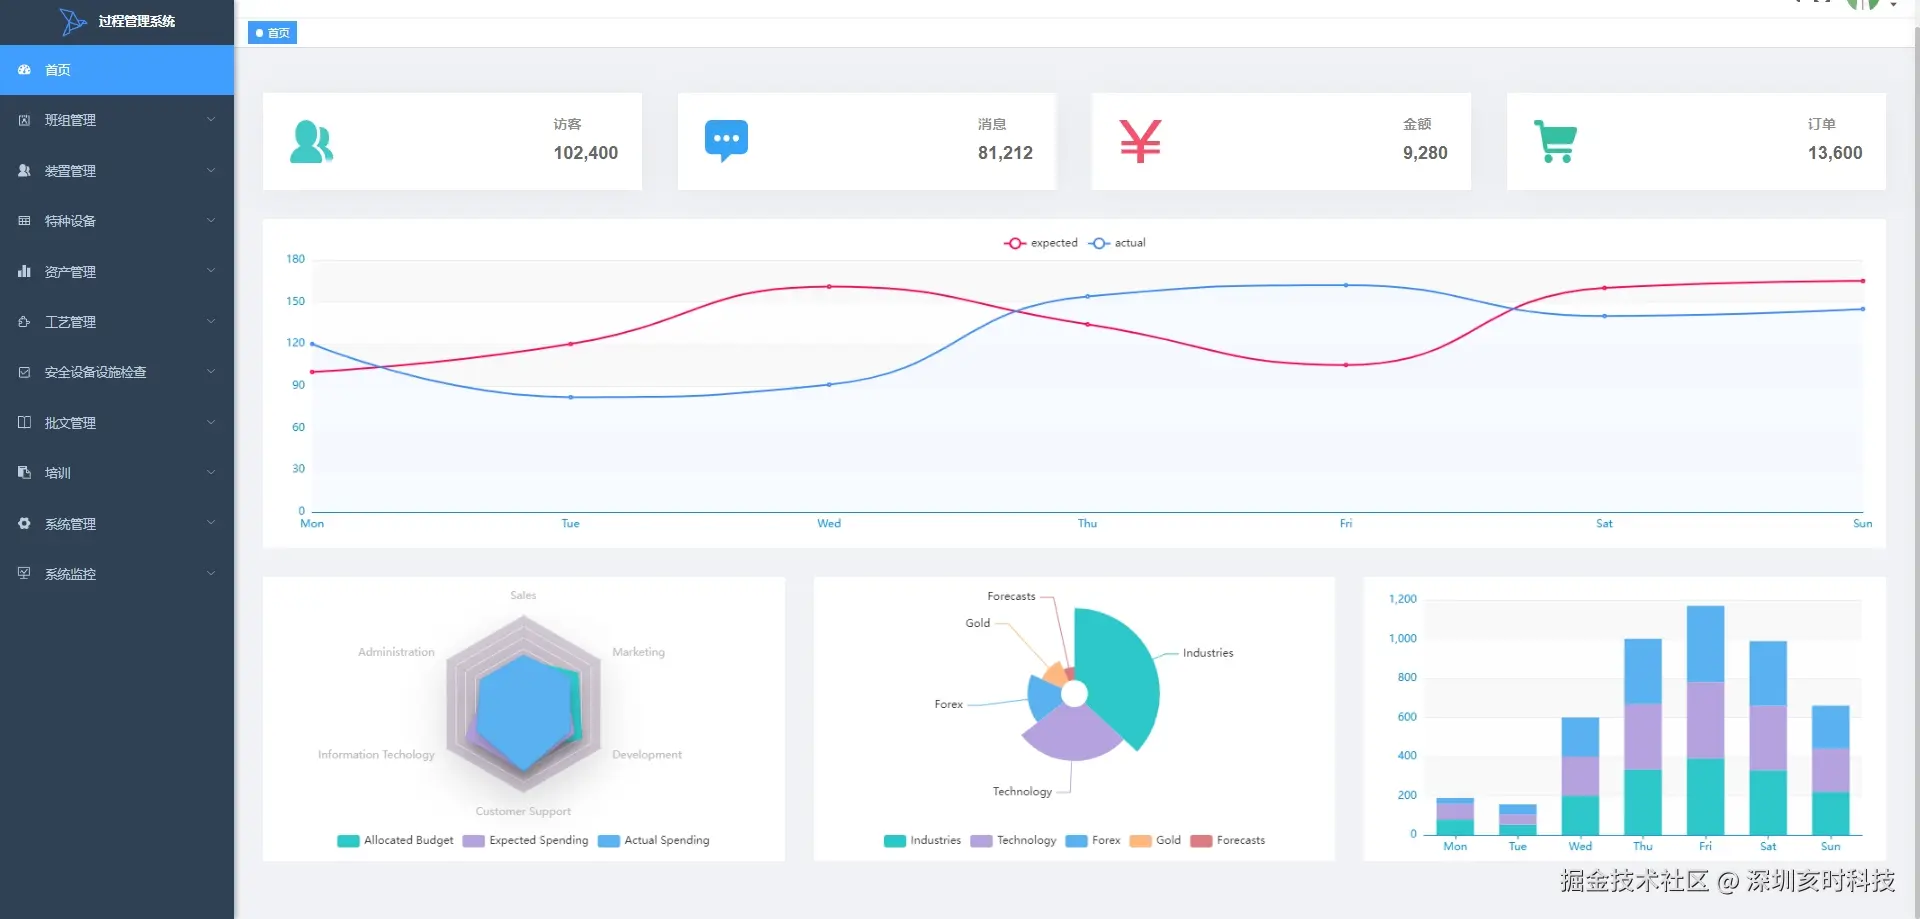Click the 81,212 messages count
This screenshot has height=919, width=1920.
click(x=1005, y=153)
